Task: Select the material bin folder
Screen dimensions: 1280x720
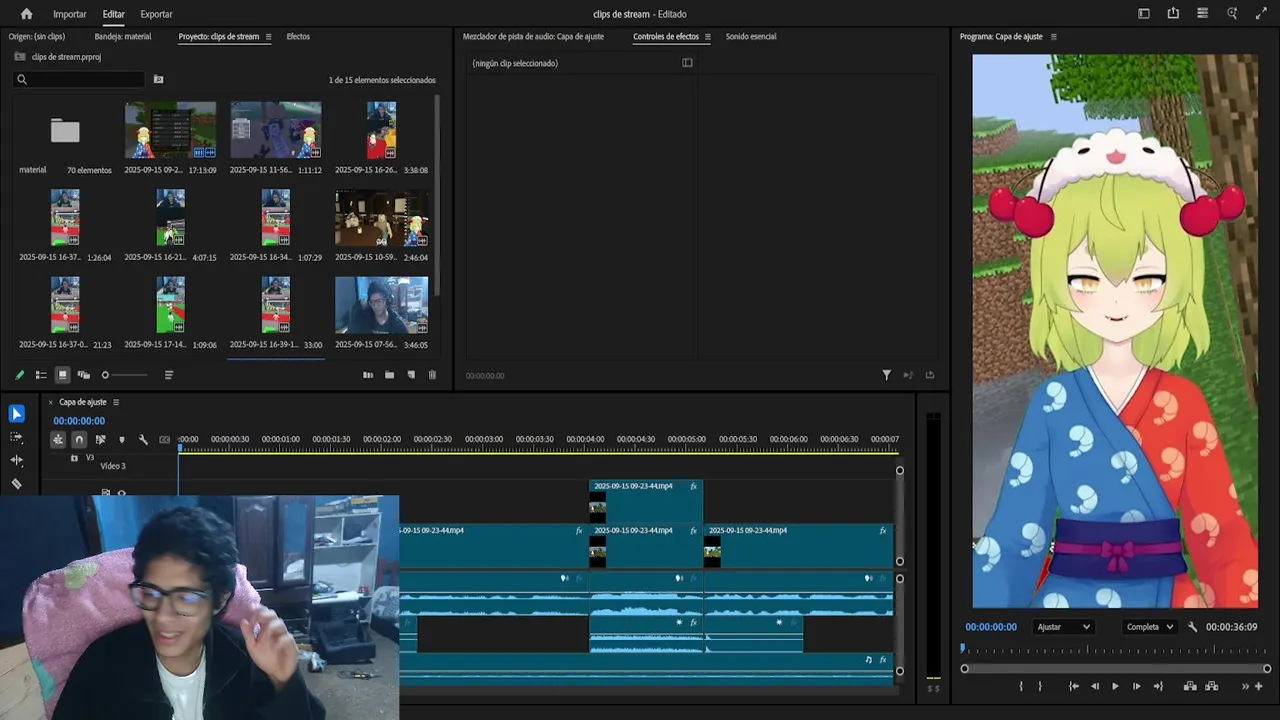Action: [x=65, y=131]
